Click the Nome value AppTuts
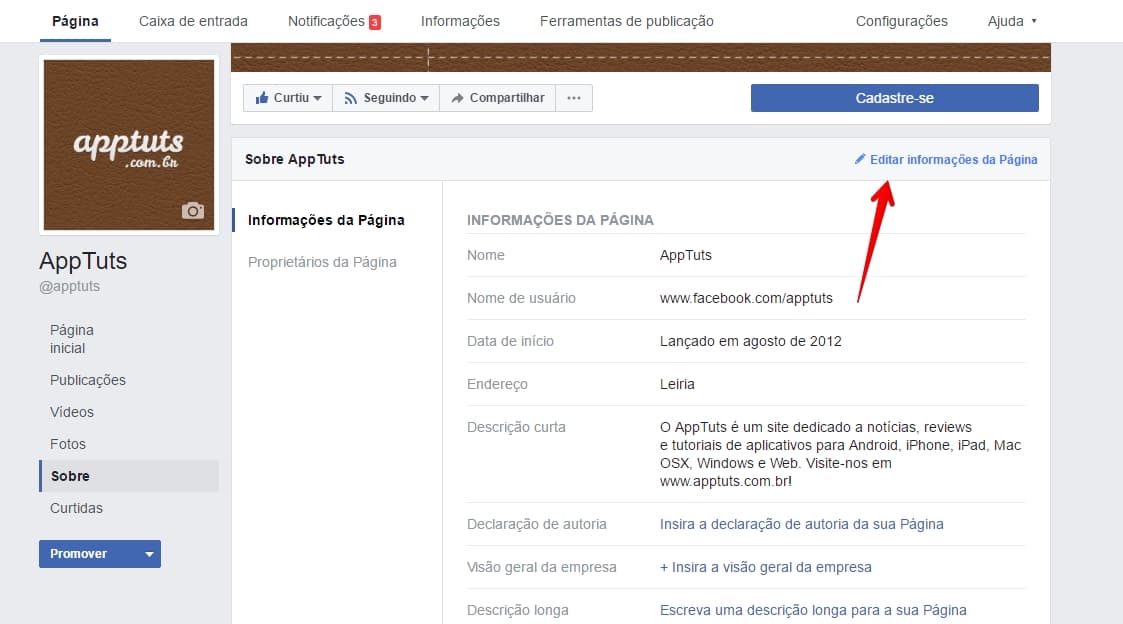Viewport: 1123px width, 624px height. pos(685,255)
